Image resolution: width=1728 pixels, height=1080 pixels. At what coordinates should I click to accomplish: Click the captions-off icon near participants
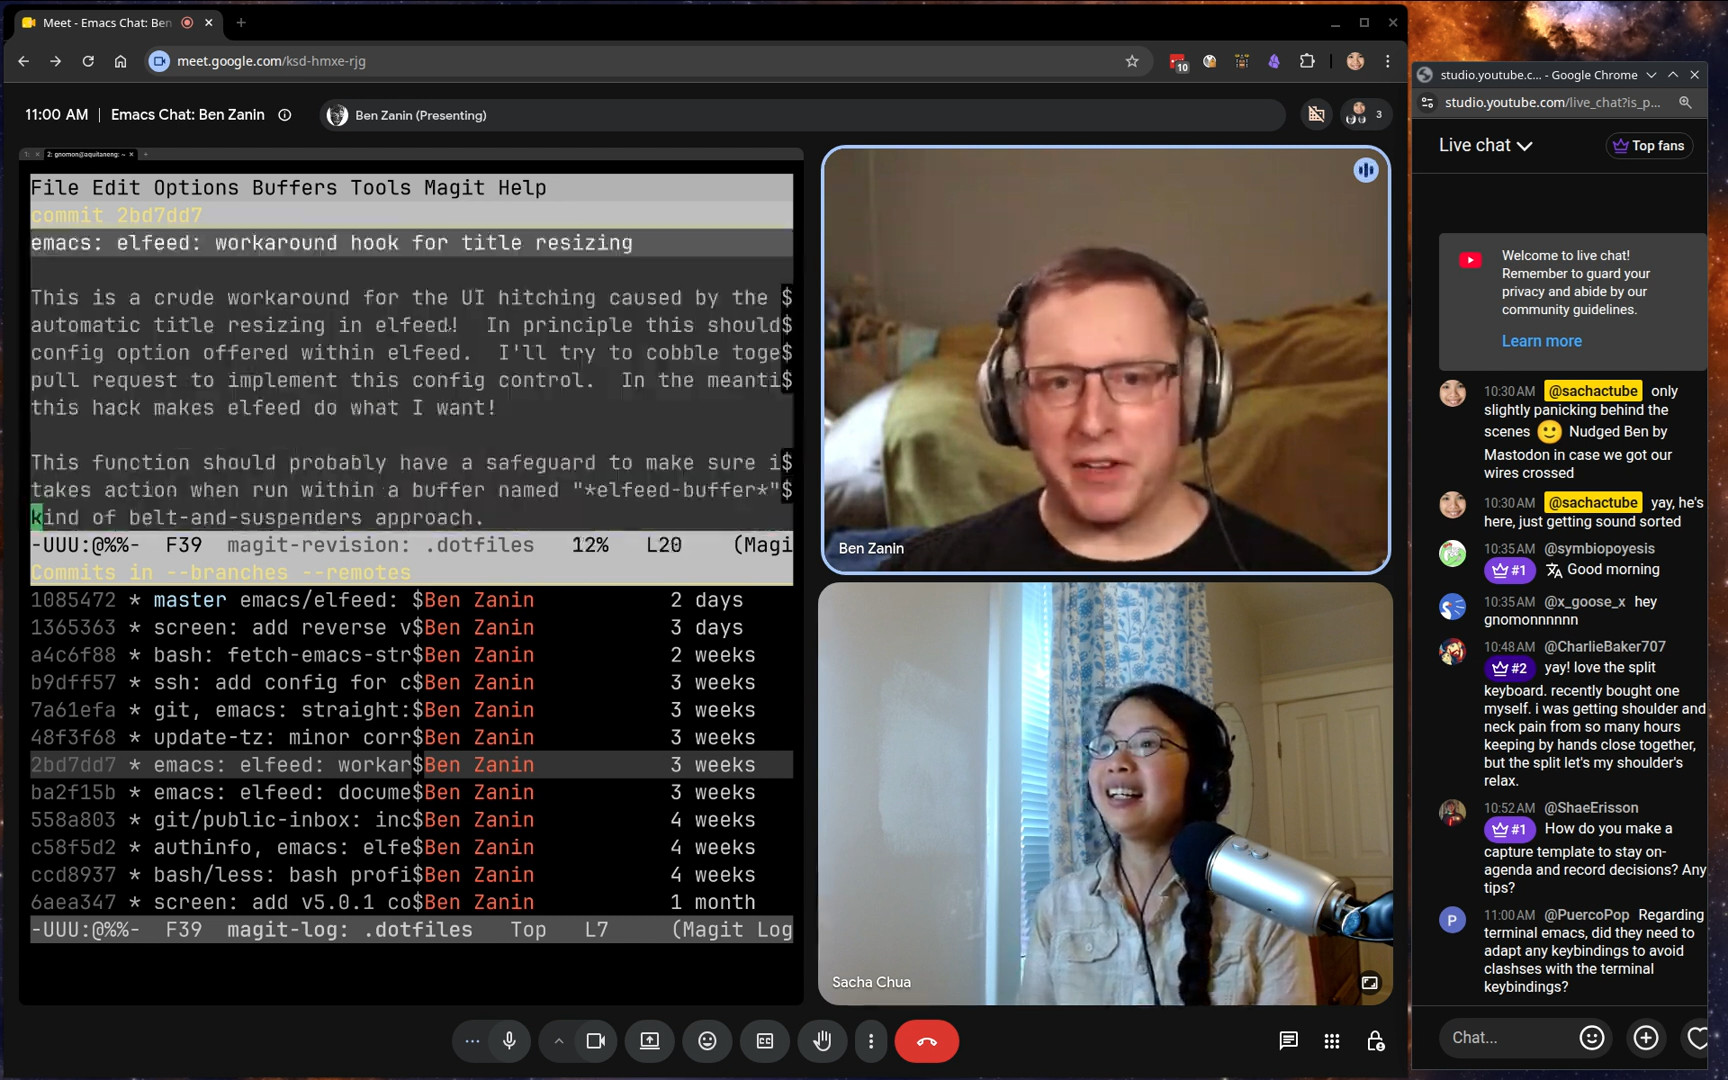click(1316, 115)
